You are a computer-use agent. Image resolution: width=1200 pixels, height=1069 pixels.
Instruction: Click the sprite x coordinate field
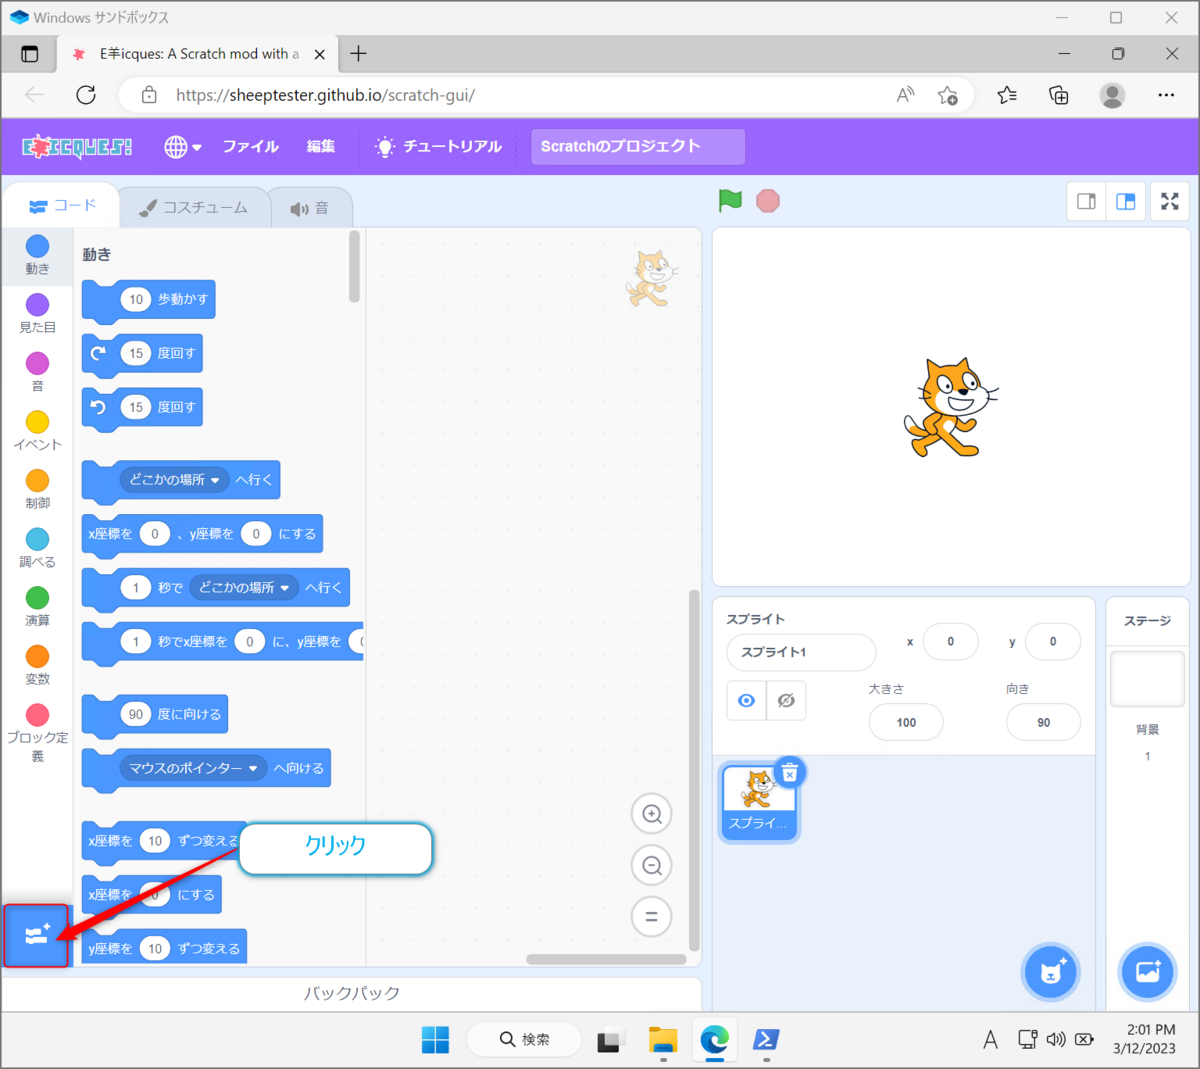point(950,642)
